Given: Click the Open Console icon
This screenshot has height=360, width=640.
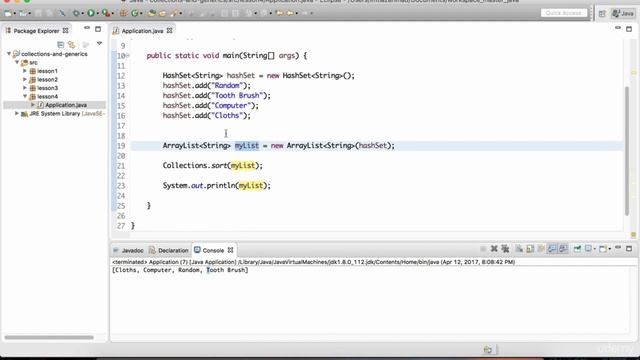Looking at the screenshot, I should [x=602, y=249].
